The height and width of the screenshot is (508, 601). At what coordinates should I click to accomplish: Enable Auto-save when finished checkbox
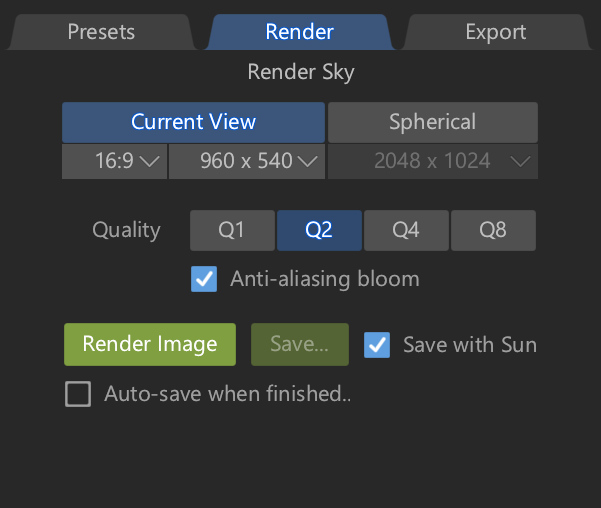[78, 394]
